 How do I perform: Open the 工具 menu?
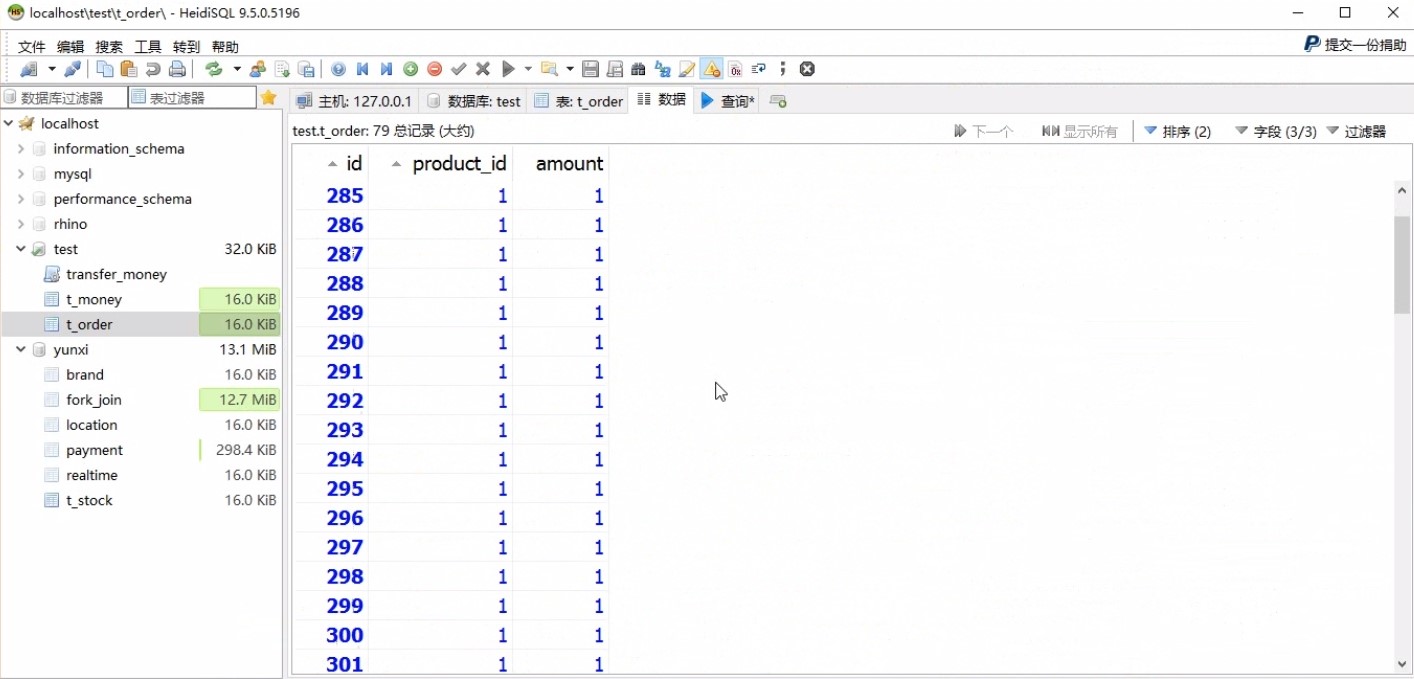tap(148, 47)
